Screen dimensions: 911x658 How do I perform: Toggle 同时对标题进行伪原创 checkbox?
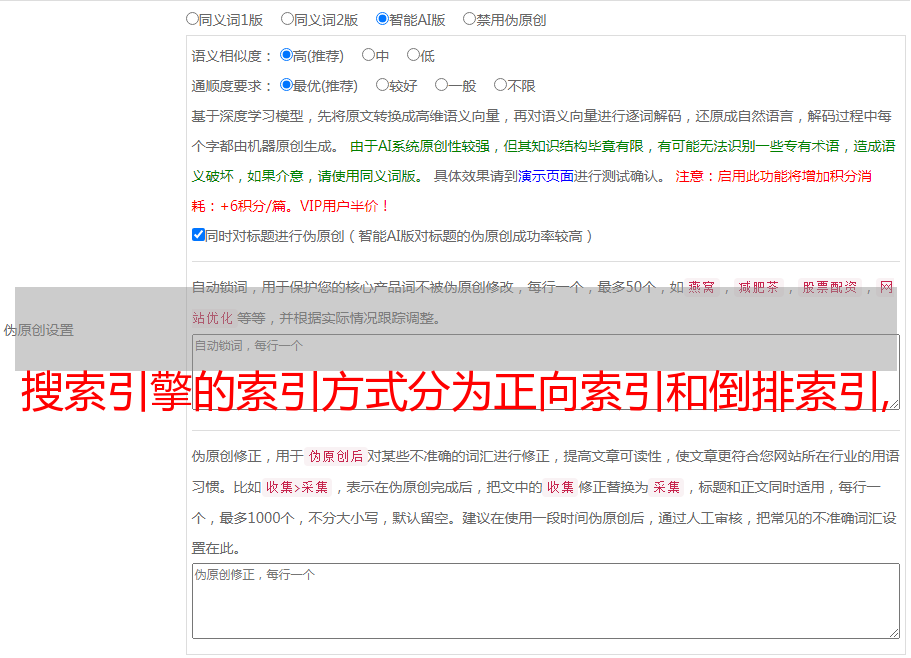[198, 235]
